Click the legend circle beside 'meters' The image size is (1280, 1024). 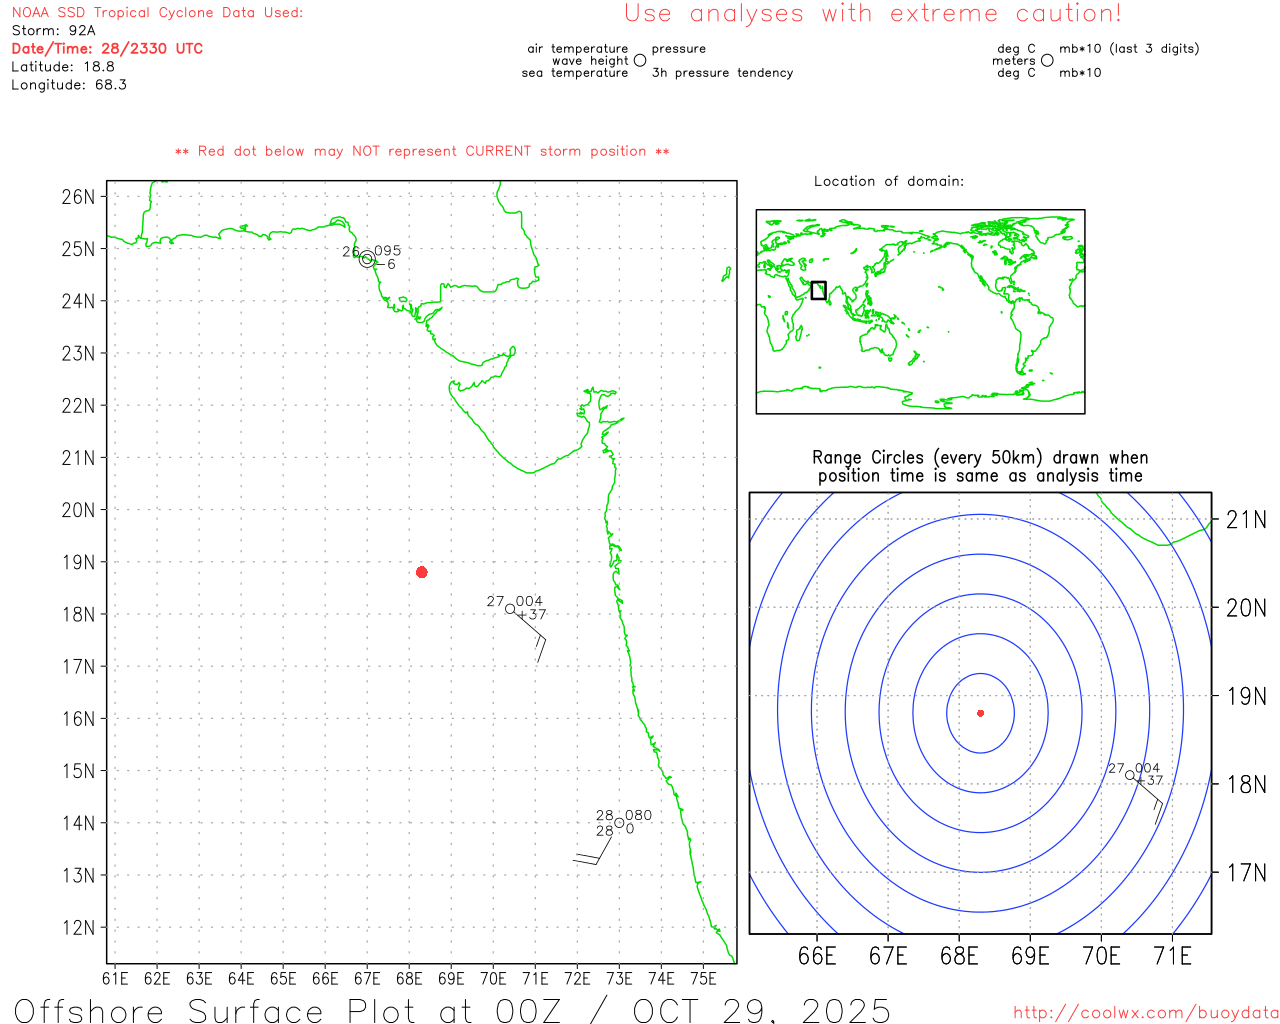pos(1047,60)
